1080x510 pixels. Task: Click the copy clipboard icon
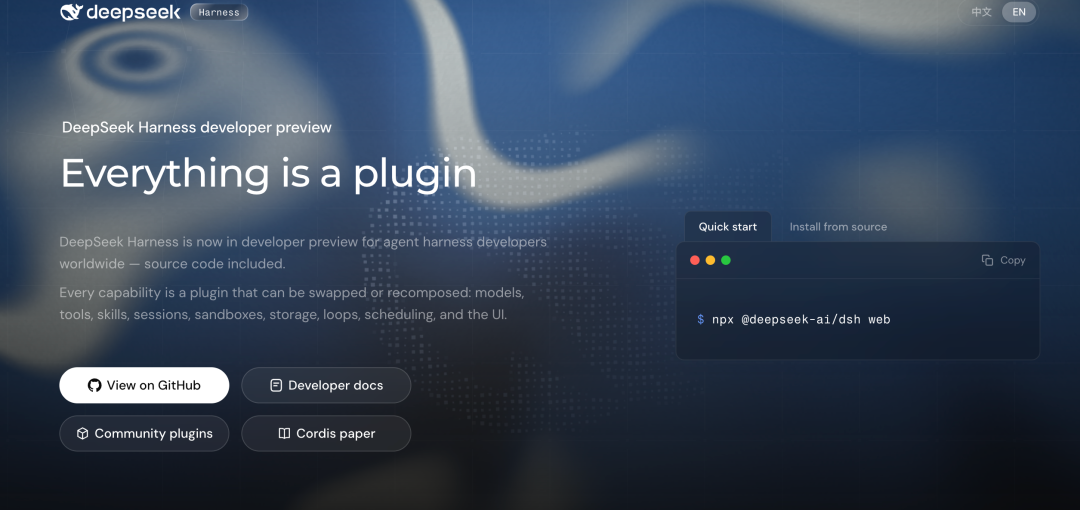987,261
